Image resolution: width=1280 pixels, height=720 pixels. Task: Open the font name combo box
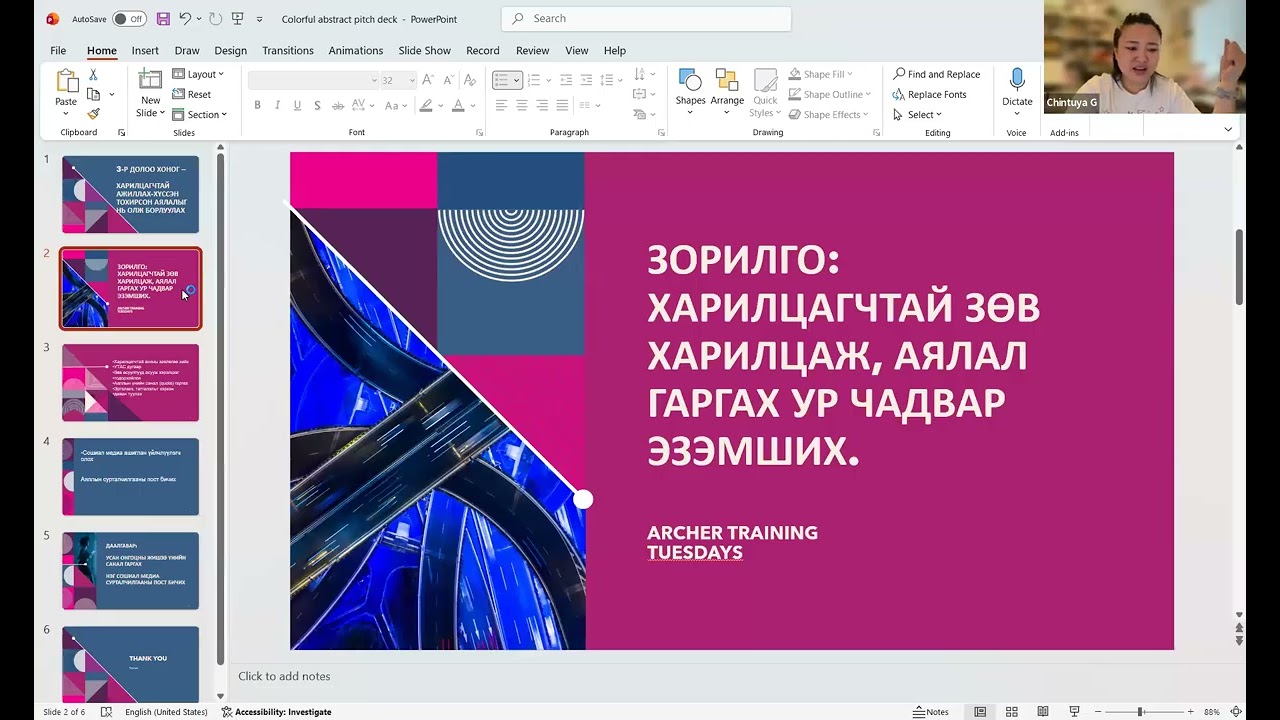coord(313,80)
